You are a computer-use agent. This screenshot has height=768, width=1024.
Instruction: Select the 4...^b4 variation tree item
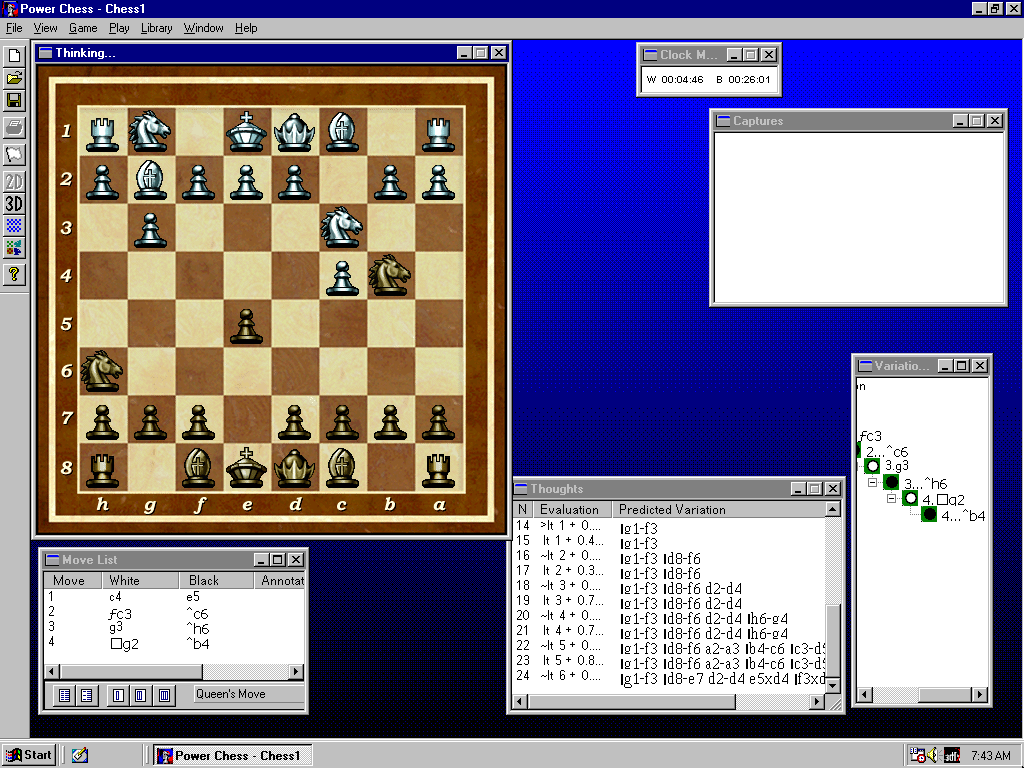click(963, 516)
